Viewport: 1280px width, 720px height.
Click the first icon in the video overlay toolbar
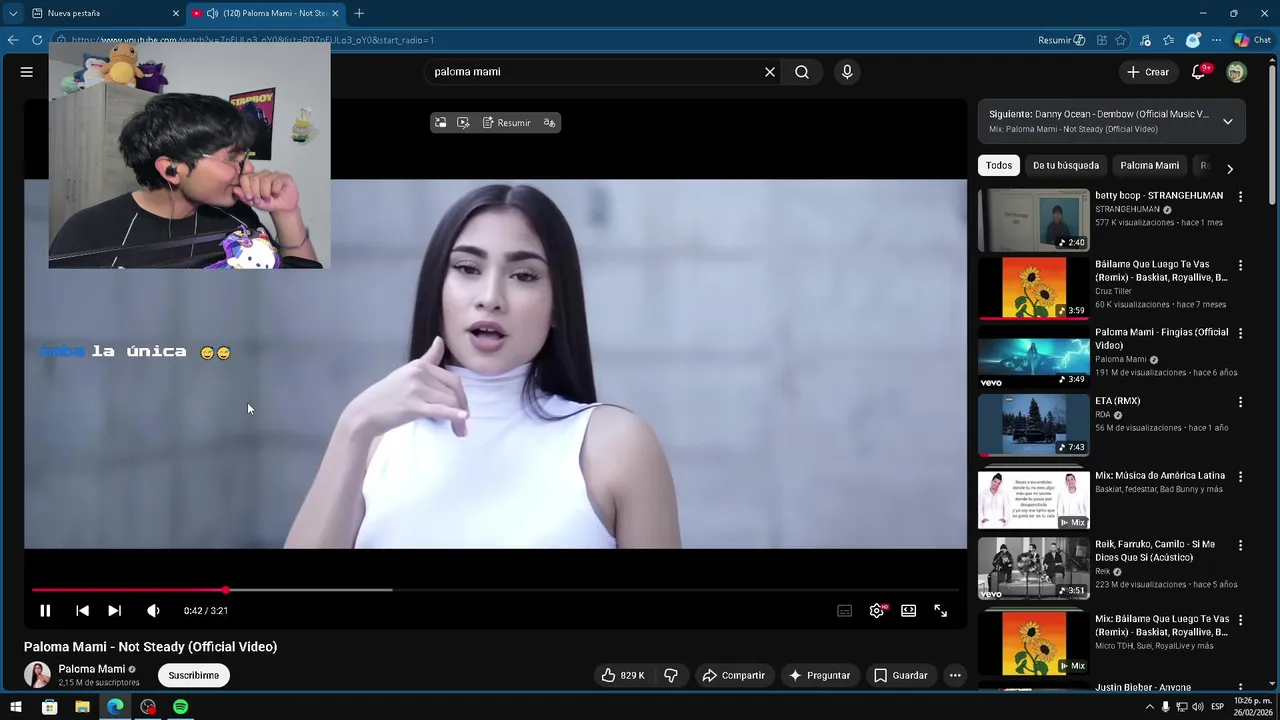click(441, 123)
